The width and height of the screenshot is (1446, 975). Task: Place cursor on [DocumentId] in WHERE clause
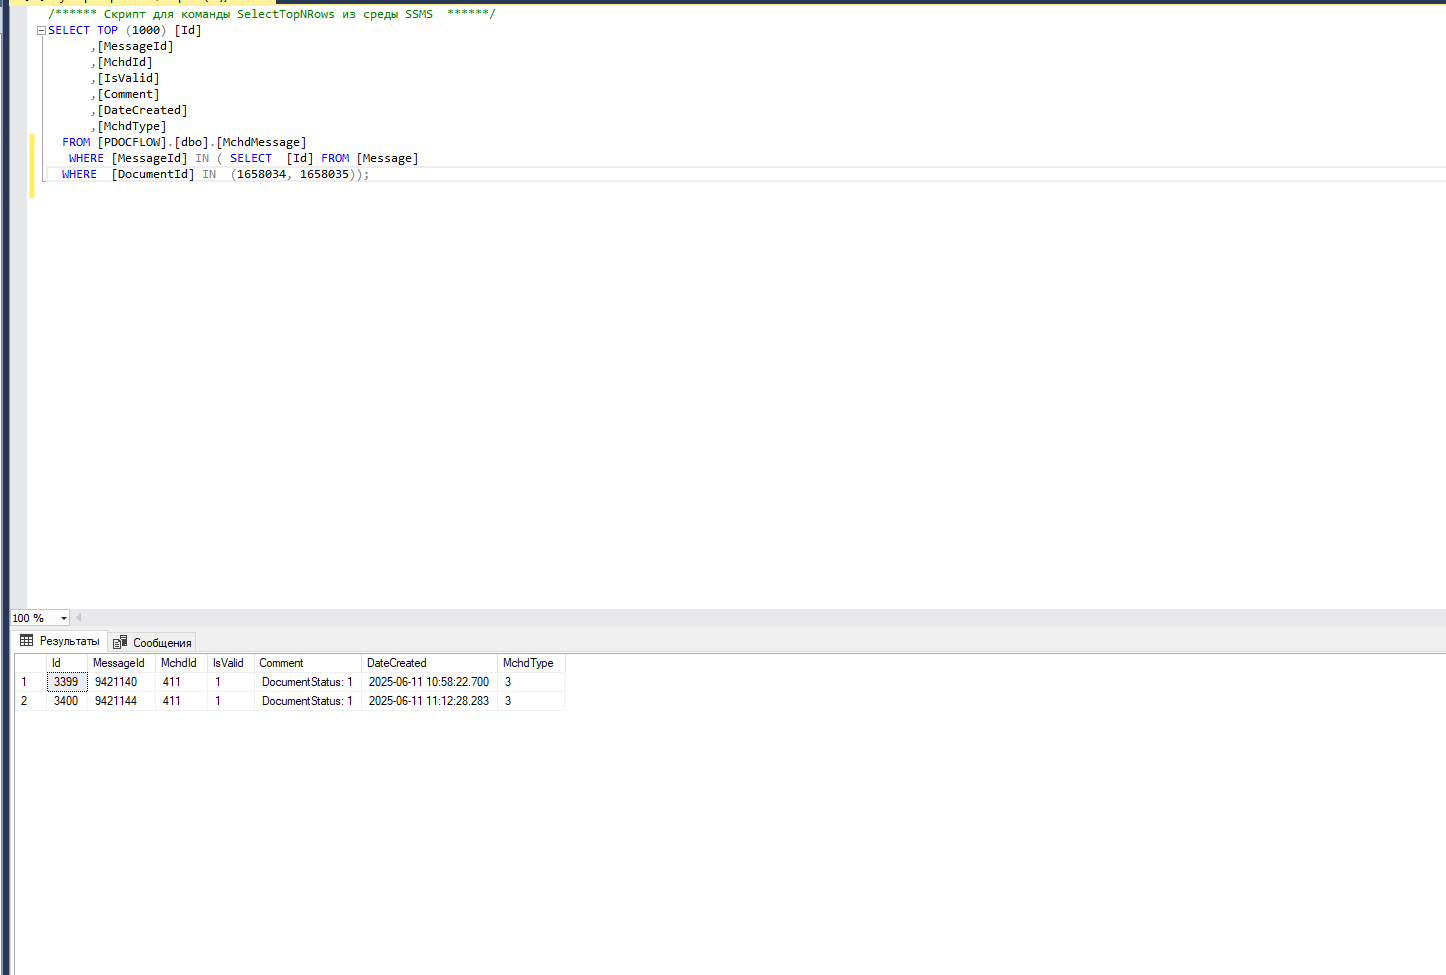coord(153,175)
